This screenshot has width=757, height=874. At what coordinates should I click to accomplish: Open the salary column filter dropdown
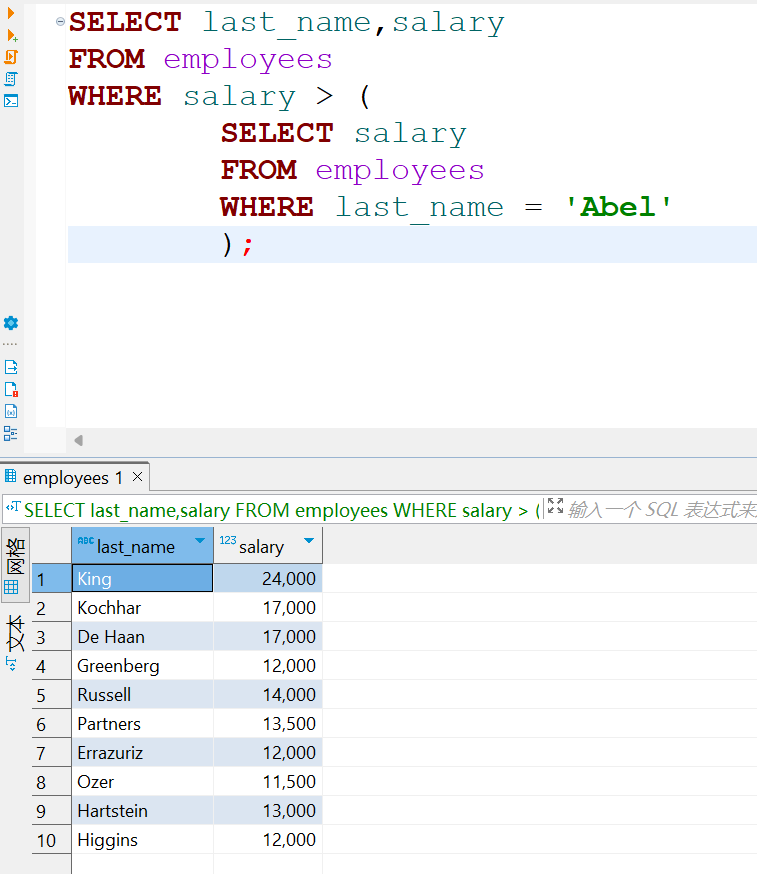pos(309,541)
